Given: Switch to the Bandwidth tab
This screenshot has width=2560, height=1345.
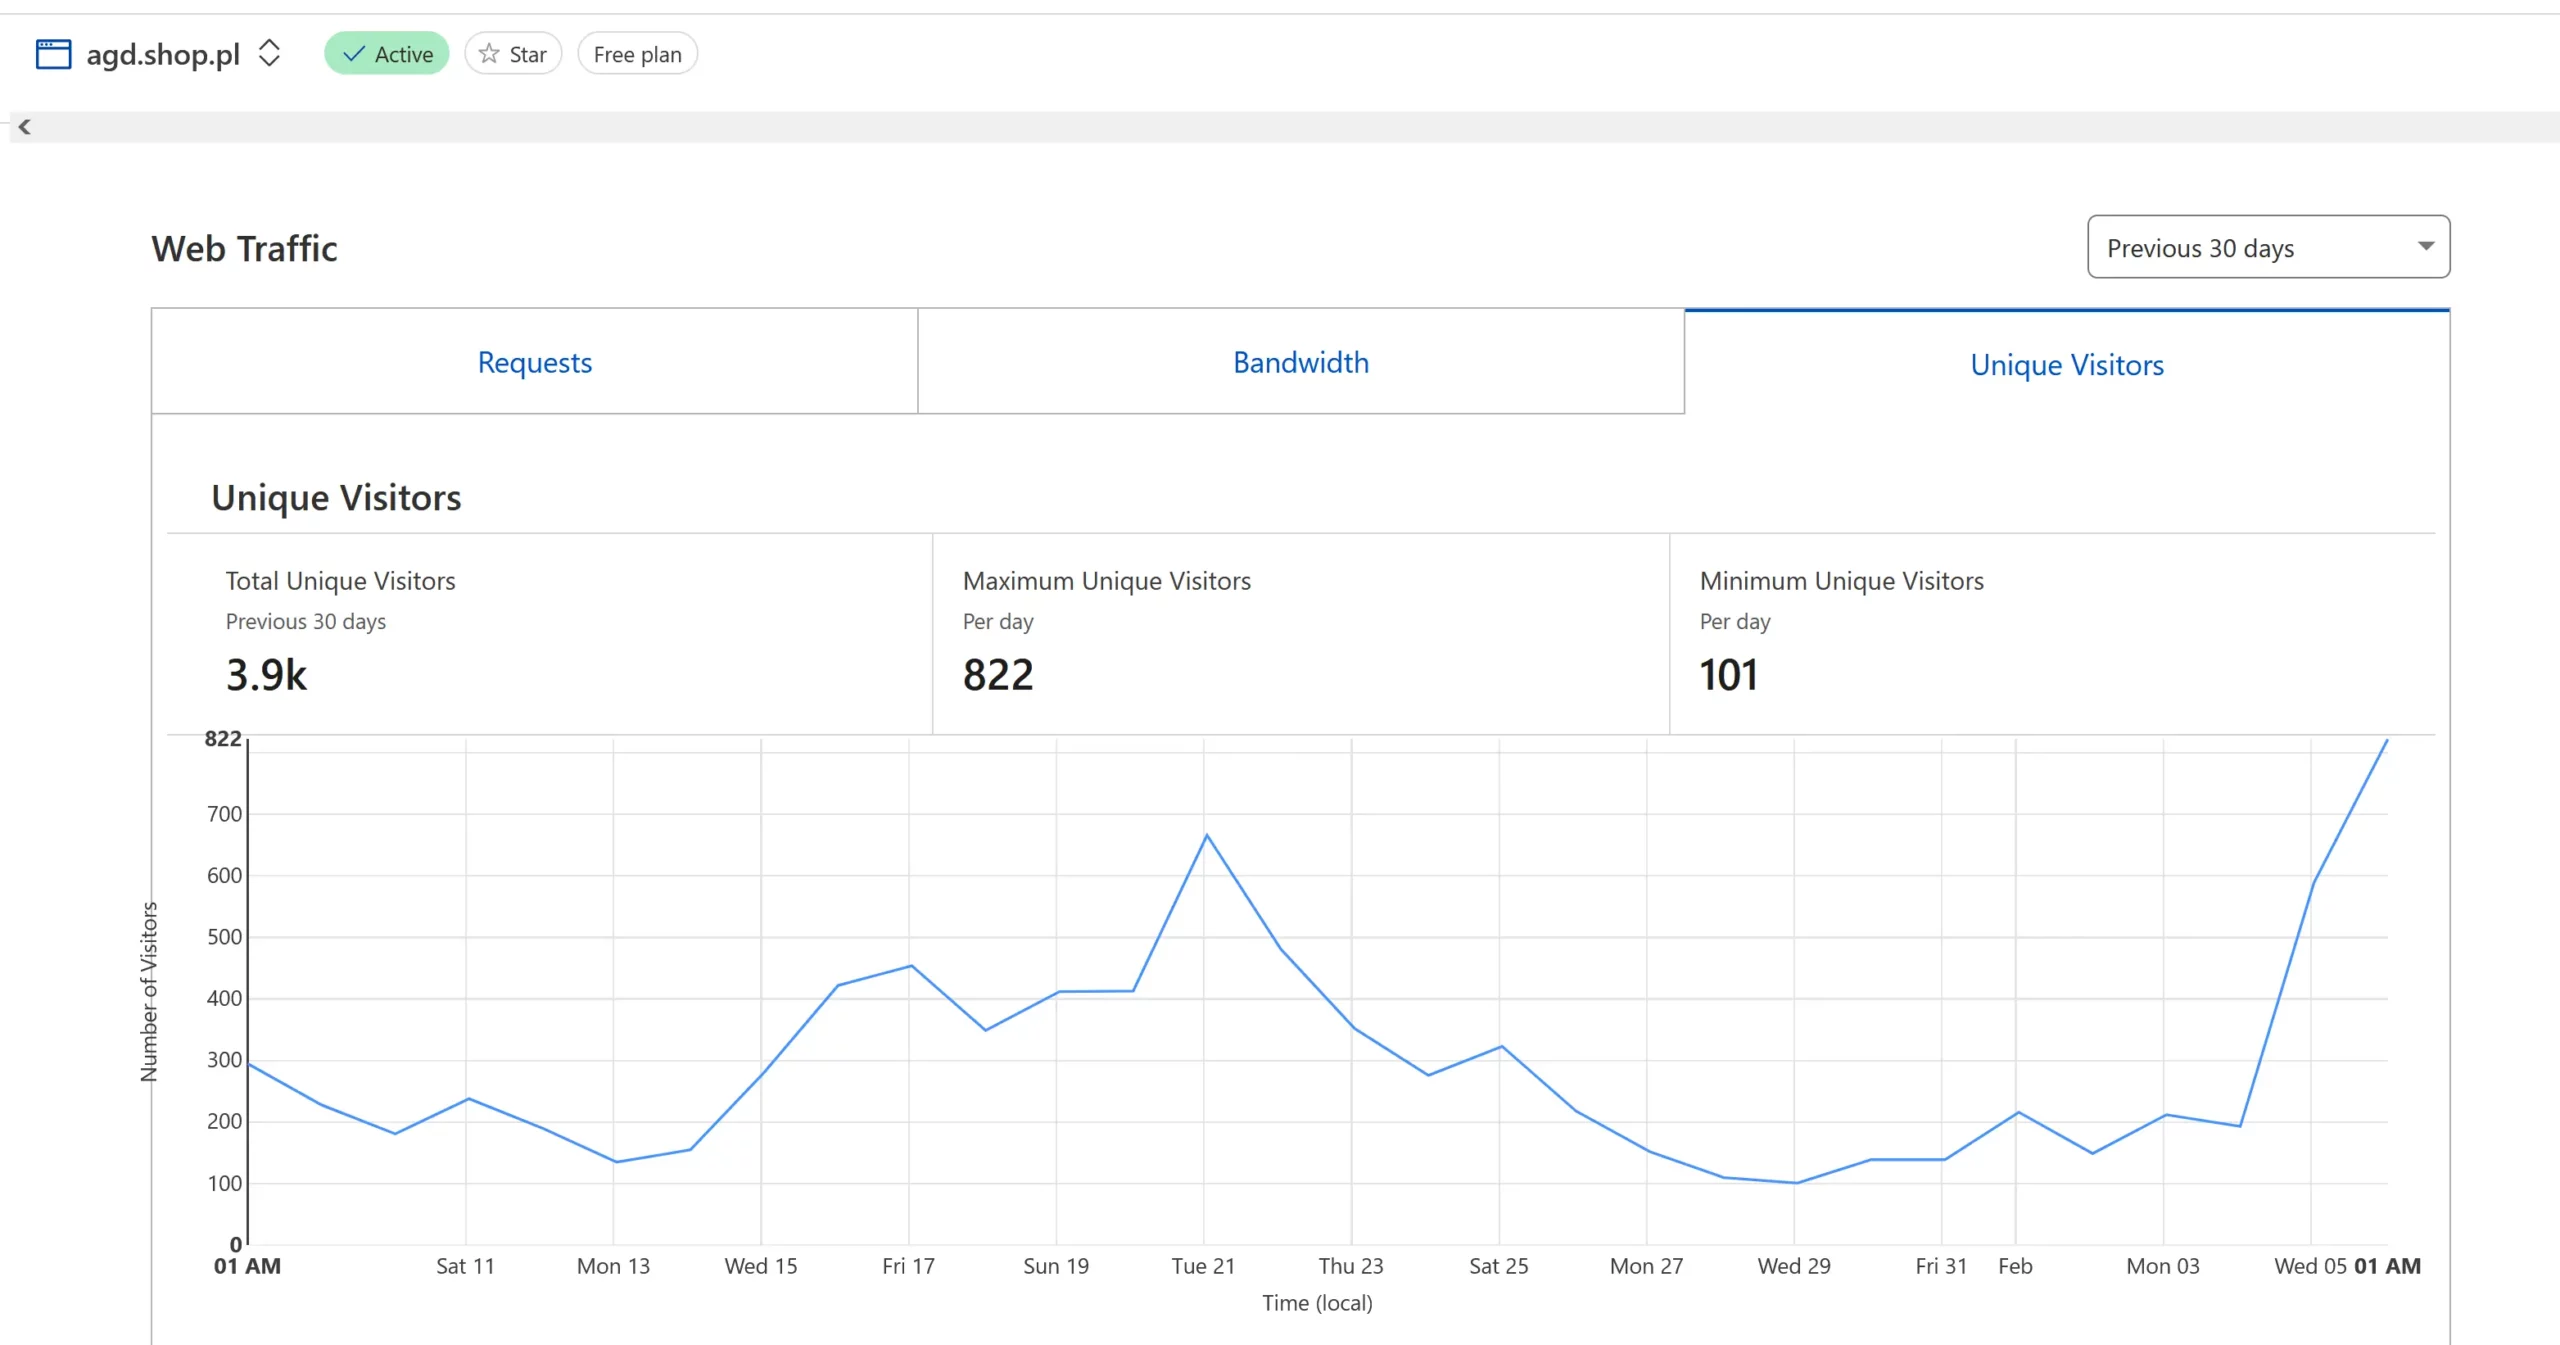Looking at the screenshot, I should (x=1300, y=362).
